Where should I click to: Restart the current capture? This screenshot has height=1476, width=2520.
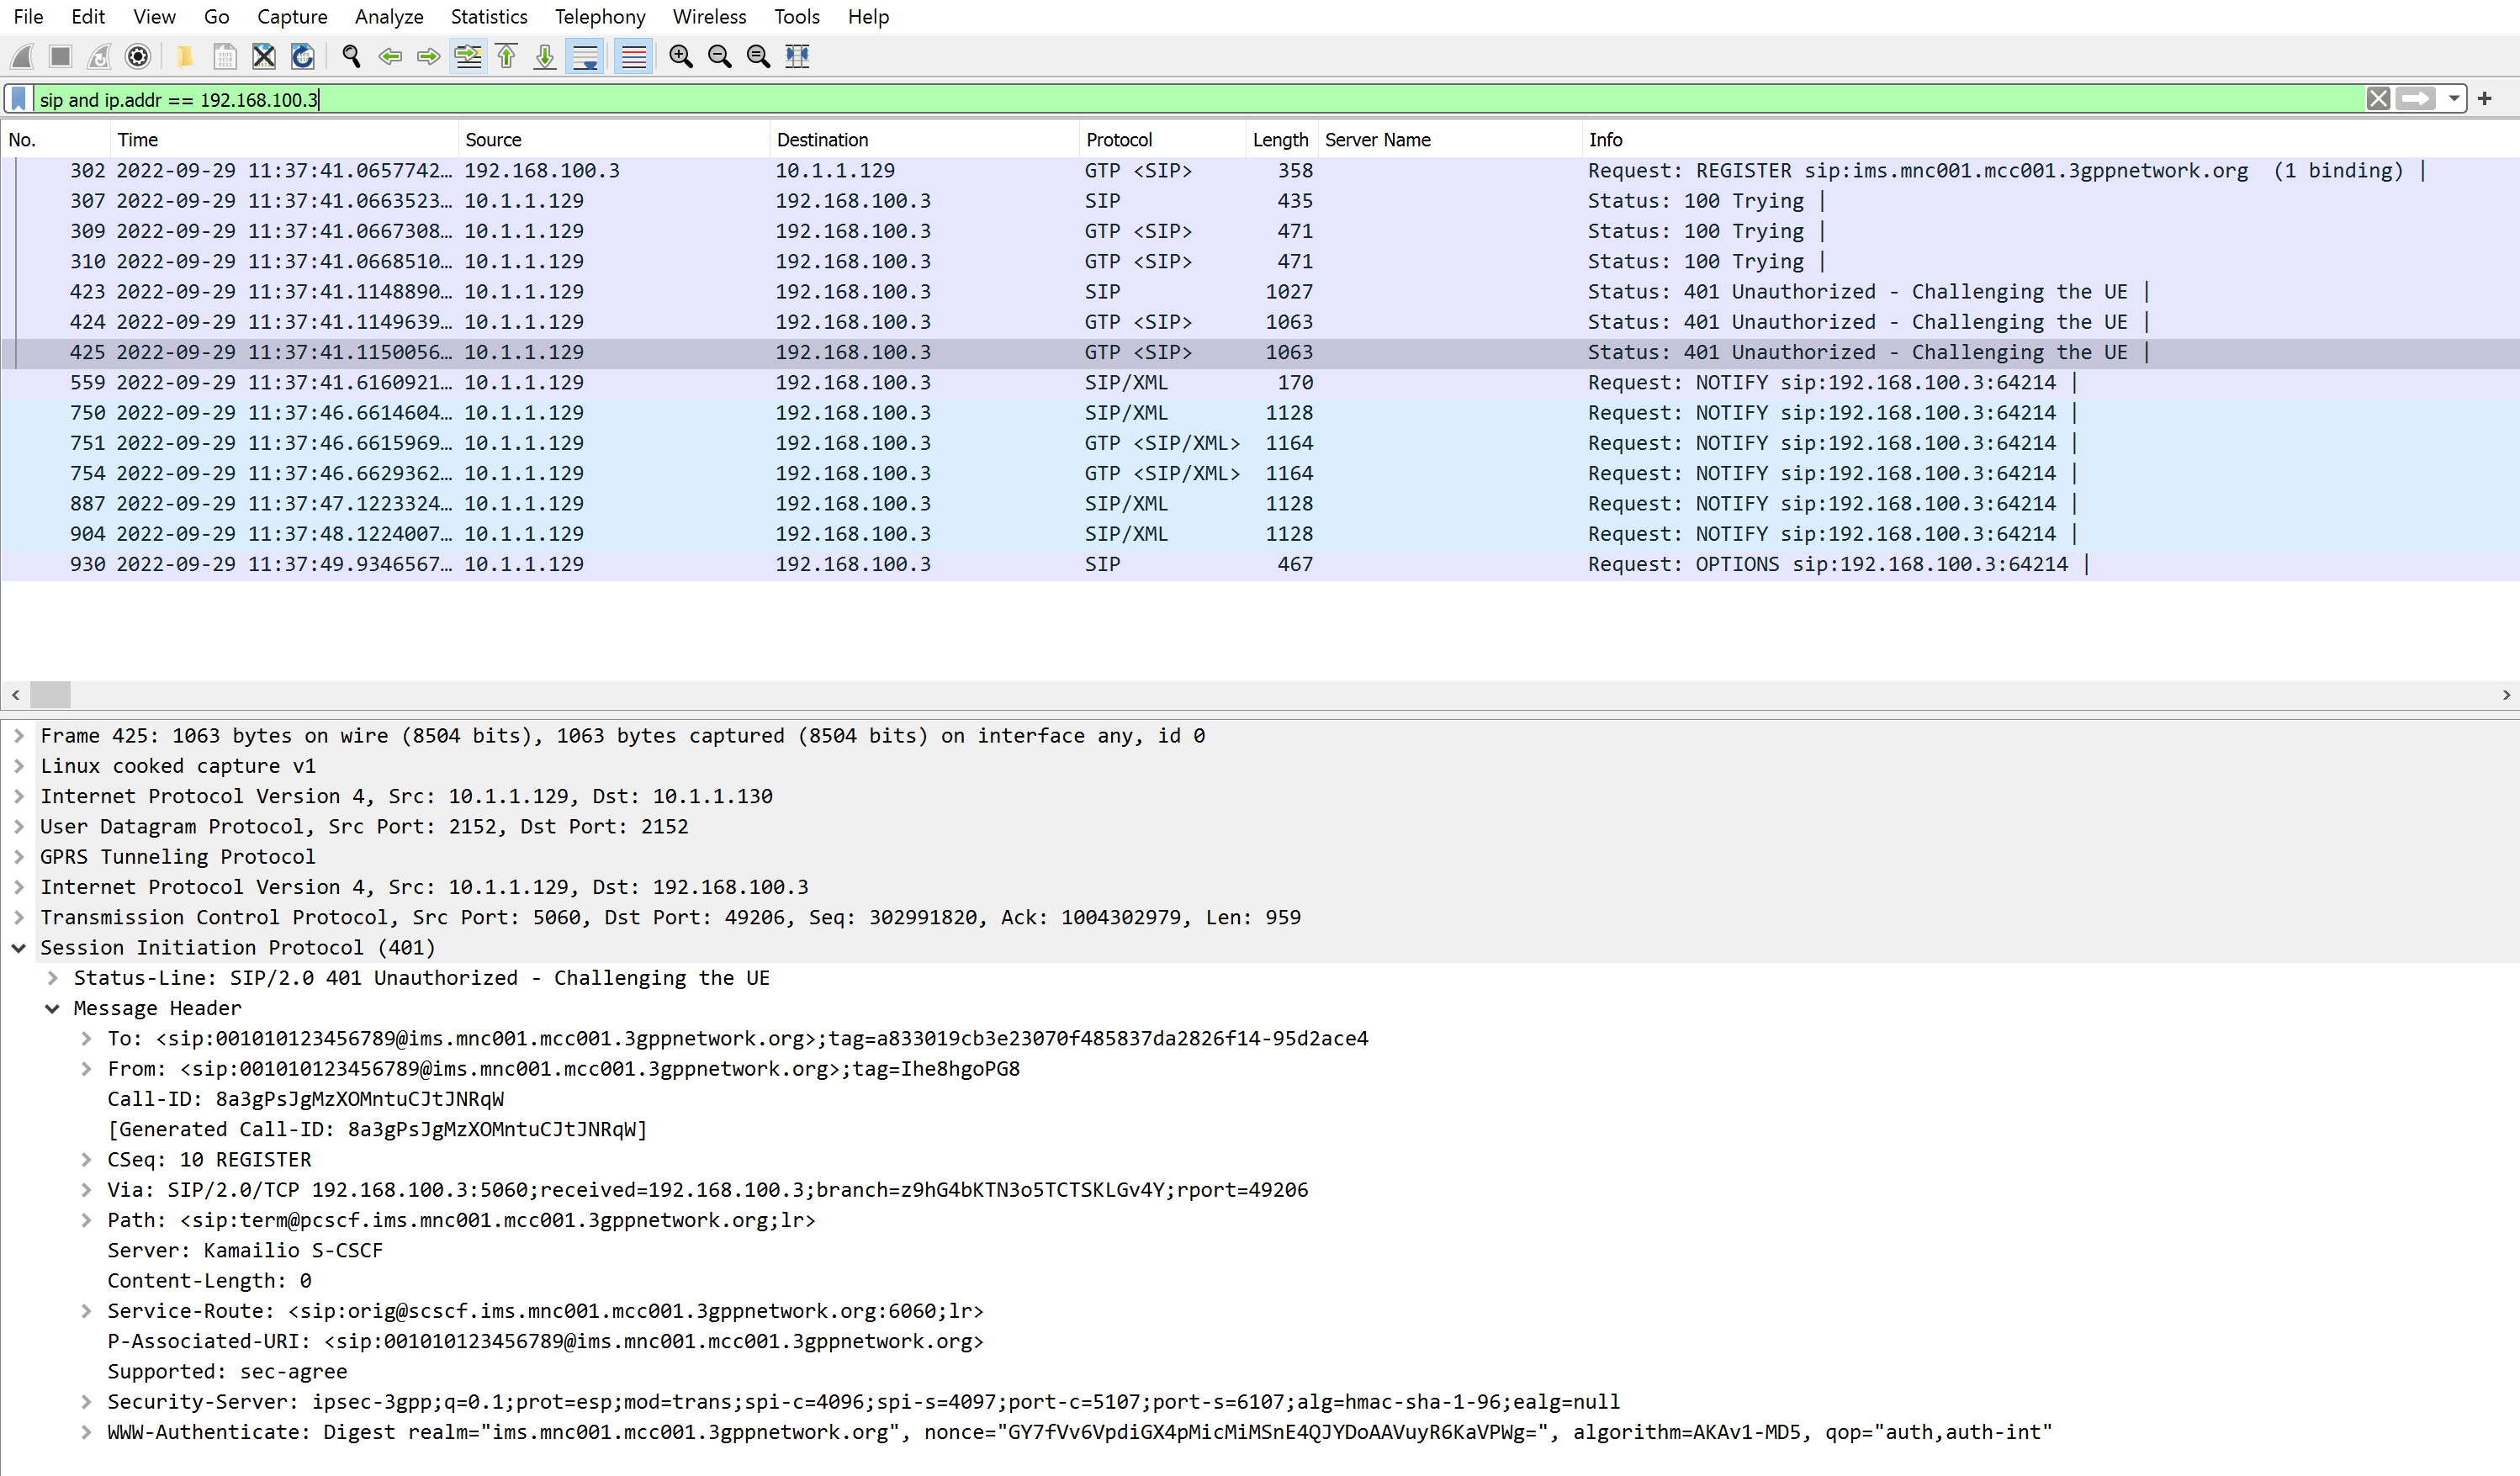99,56
